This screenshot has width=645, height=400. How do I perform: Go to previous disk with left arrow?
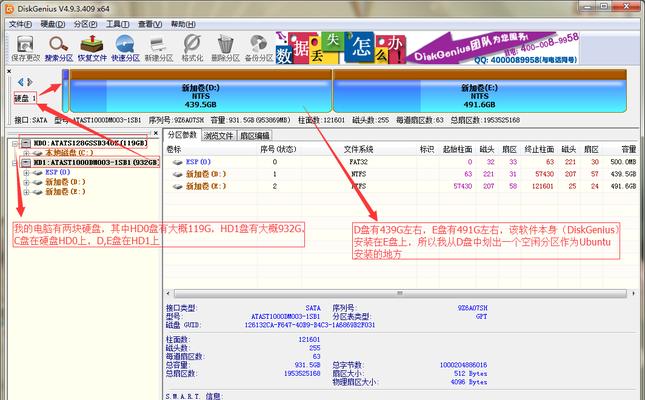(20, 82)
